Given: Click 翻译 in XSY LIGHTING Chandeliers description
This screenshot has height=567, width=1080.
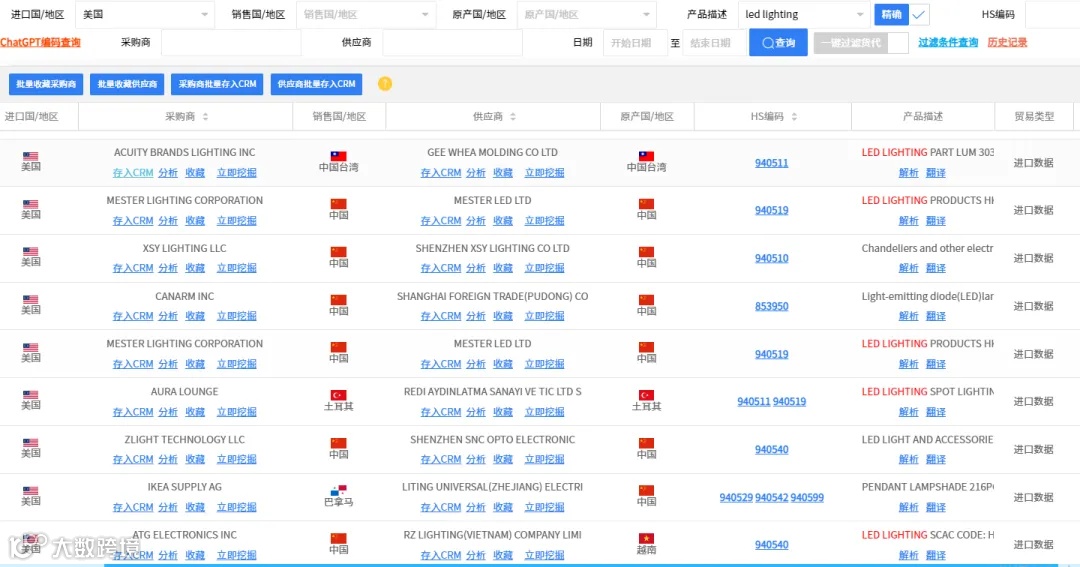Looking at the screenshot, I should (x=935, y=268).
